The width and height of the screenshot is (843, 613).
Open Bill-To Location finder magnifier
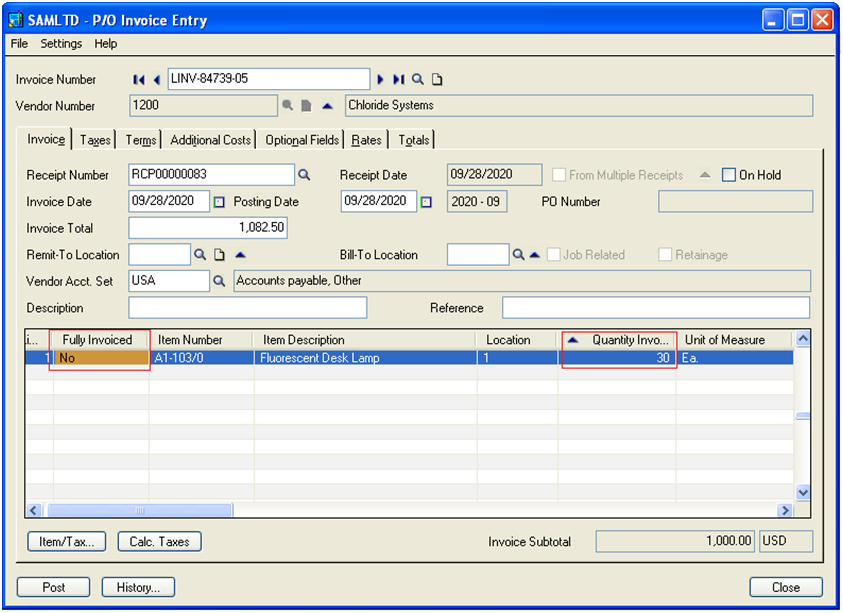pyautogui.click(x=518, y=254)
